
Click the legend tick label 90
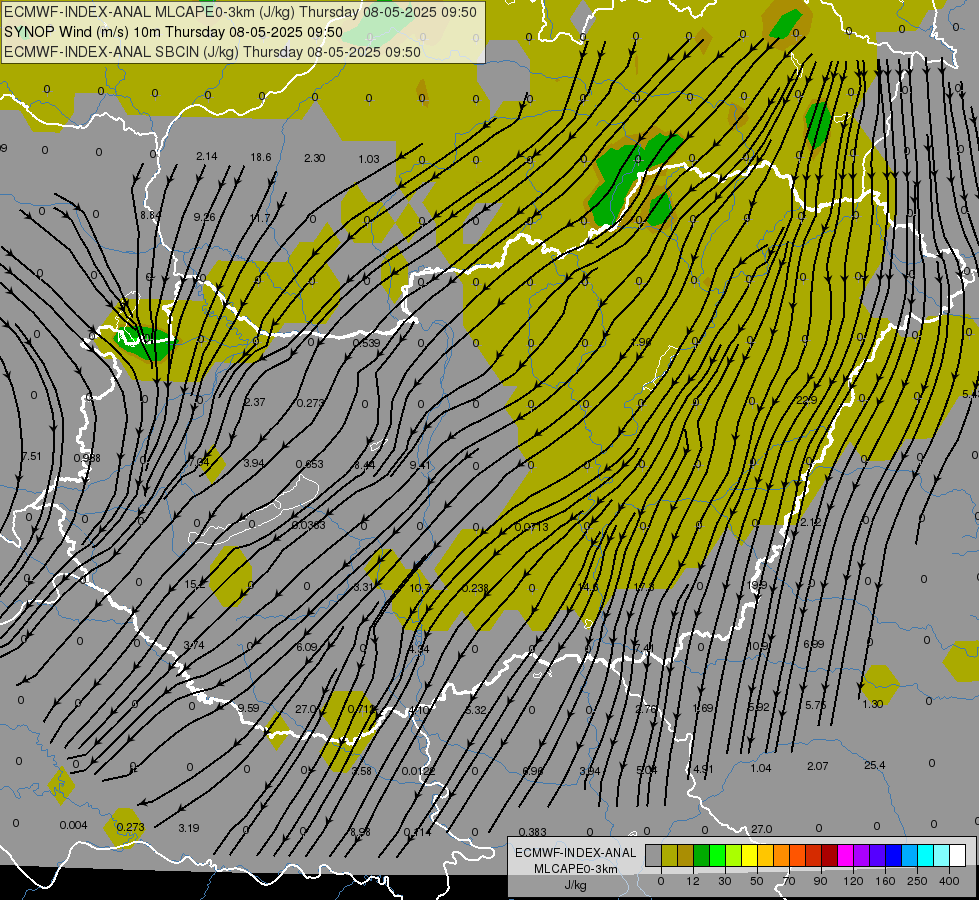(x=821, y=881)
